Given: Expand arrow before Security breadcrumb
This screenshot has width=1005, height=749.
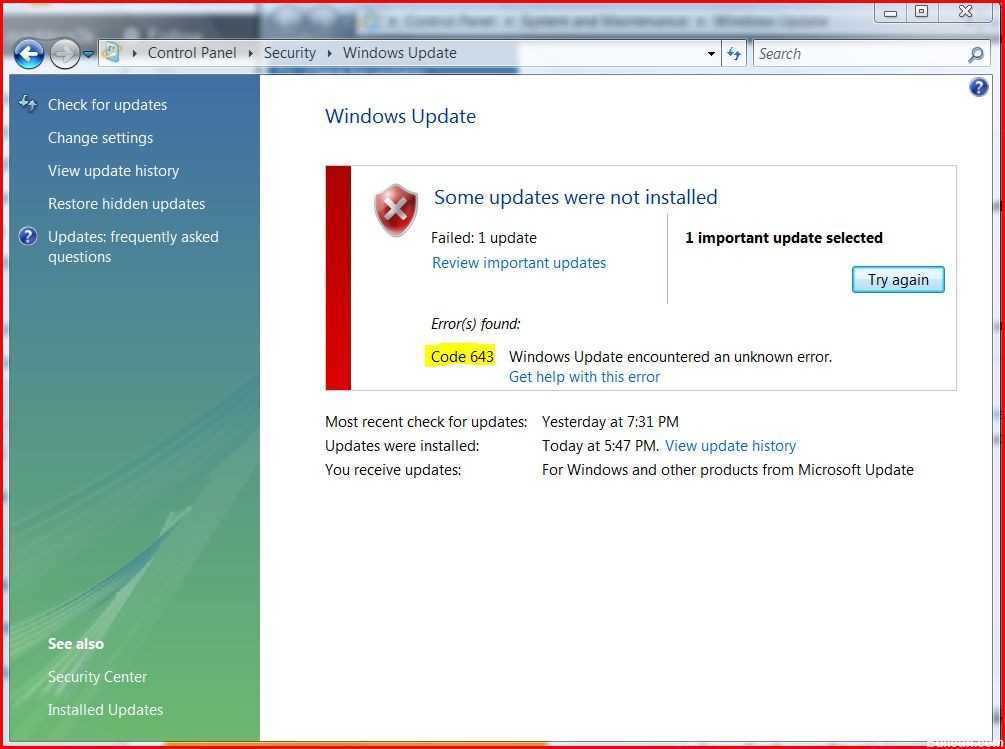Looking at the screenshot, I should [251, 53].
